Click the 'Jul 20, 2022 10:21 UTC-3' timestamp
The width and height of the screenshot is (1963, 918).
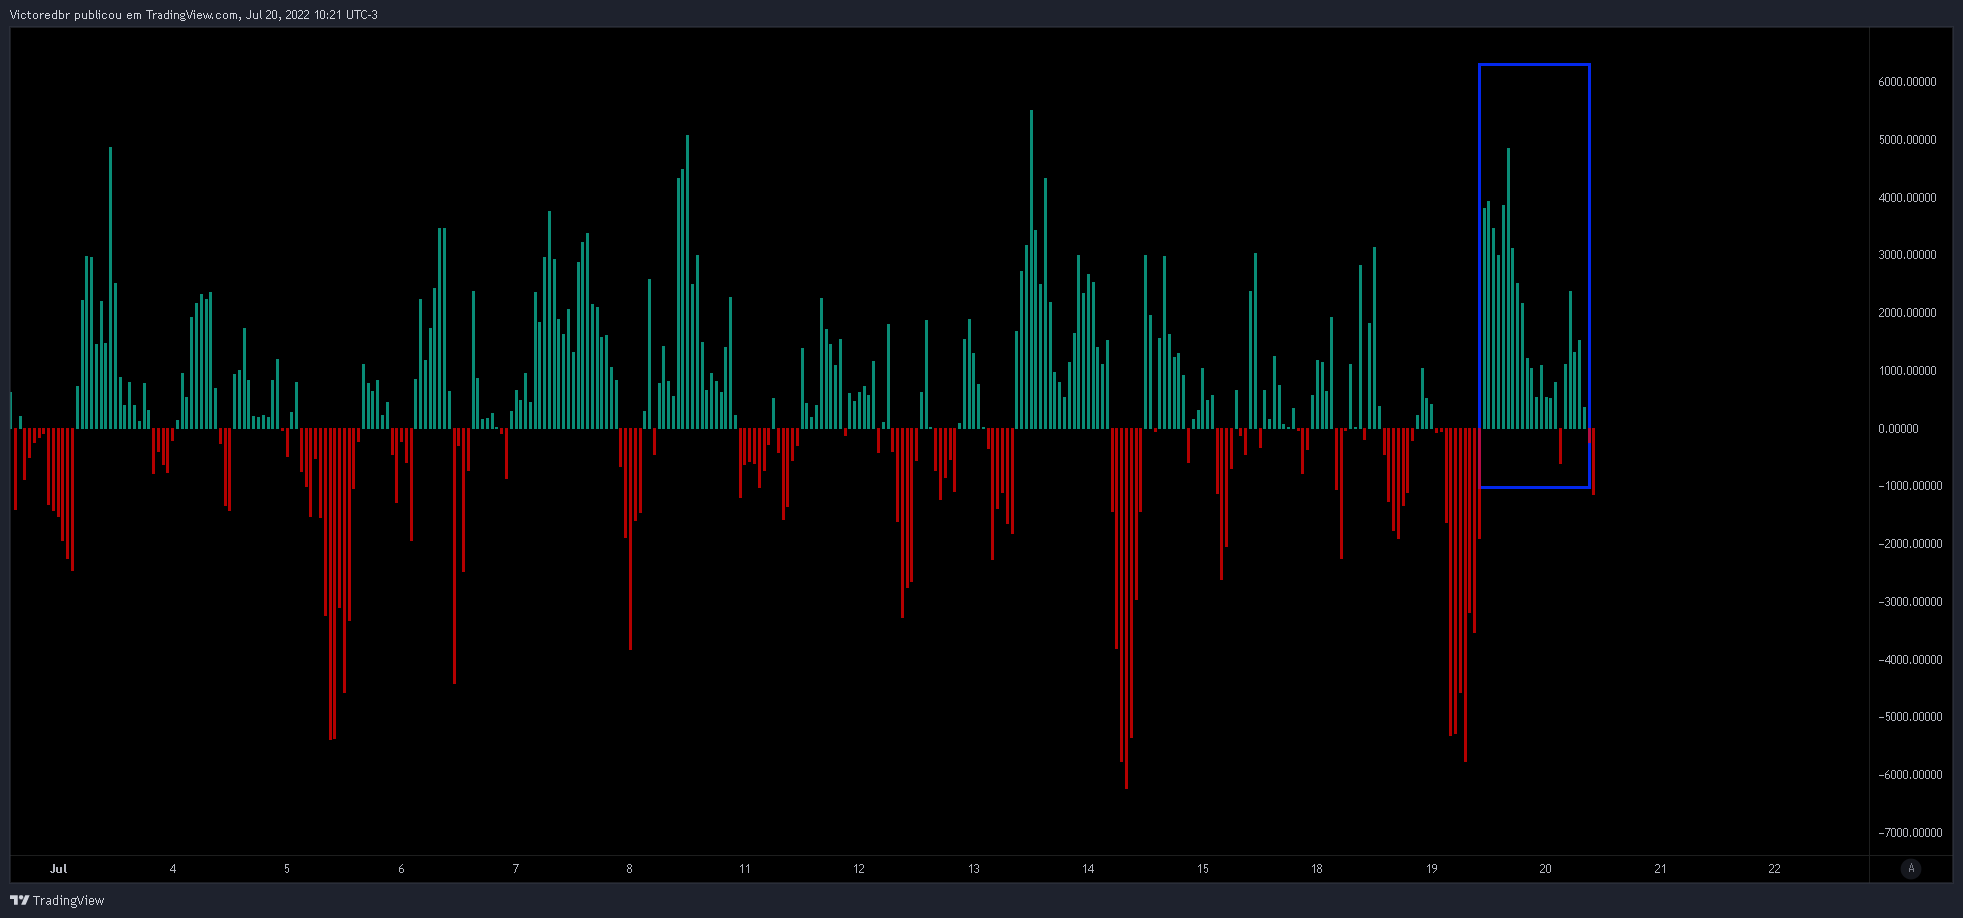tap(312, 14)
